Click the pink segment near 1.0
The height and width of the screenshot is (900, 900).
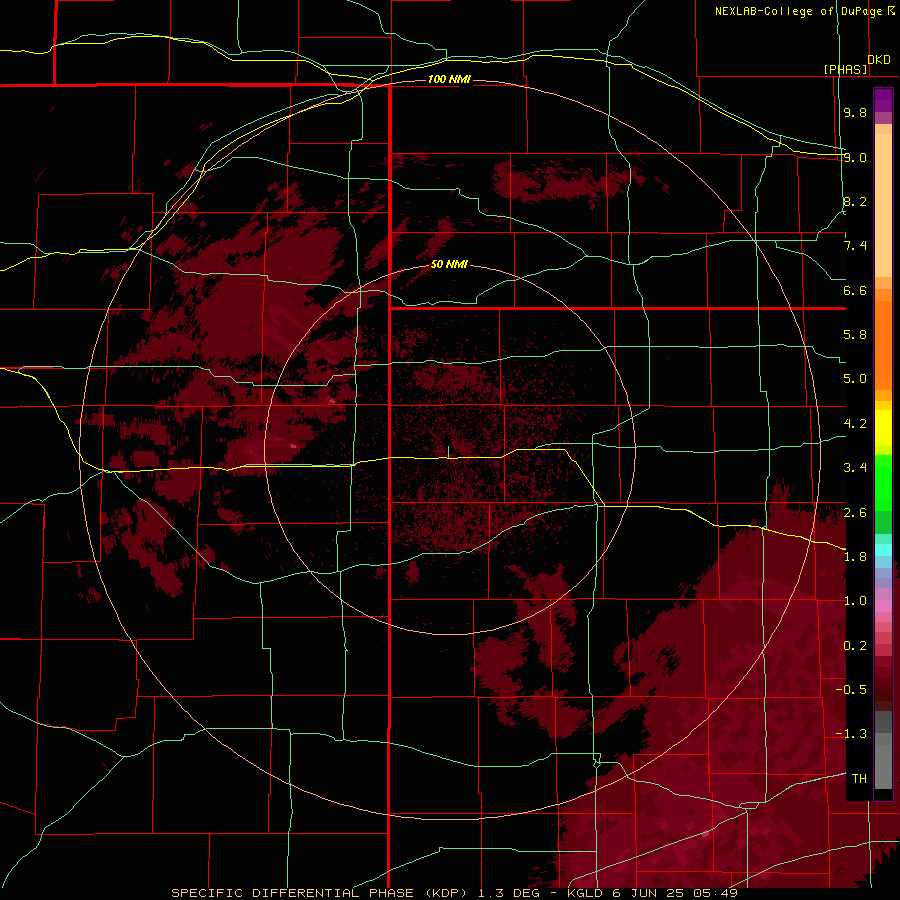point(883,606)
